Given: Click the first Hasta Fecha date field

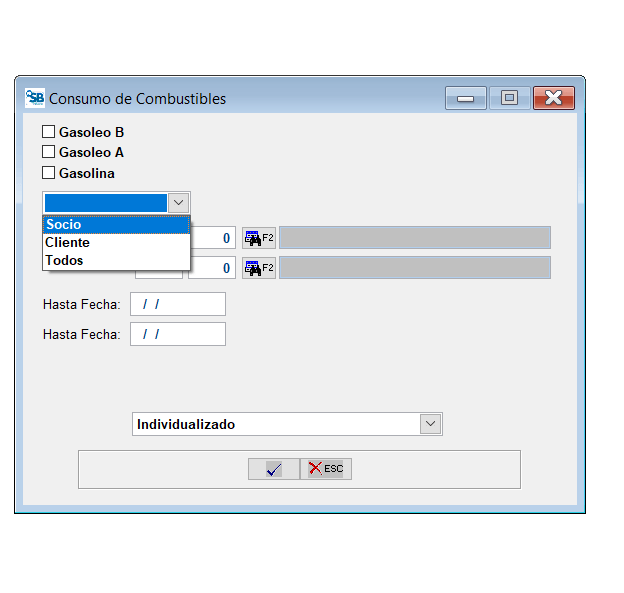Looking at the screenshot, I should [x=177, y=304].
